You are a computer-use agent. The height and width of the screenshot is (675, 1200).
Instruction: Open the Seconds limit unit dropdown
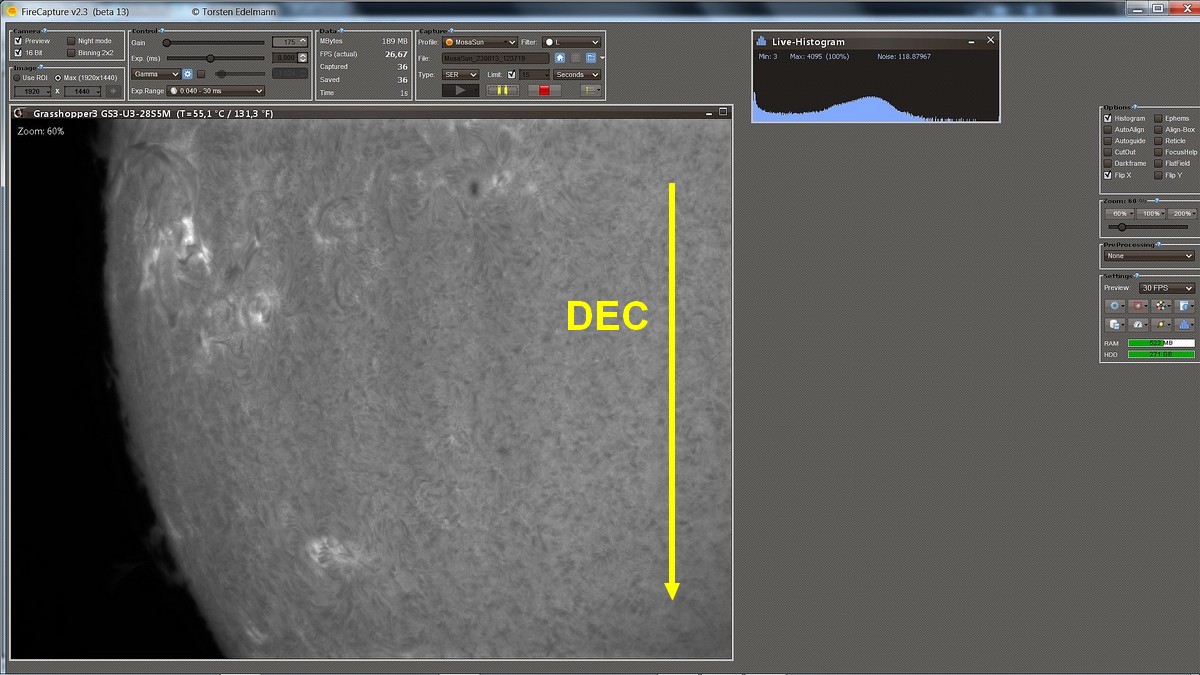[578, 74]
